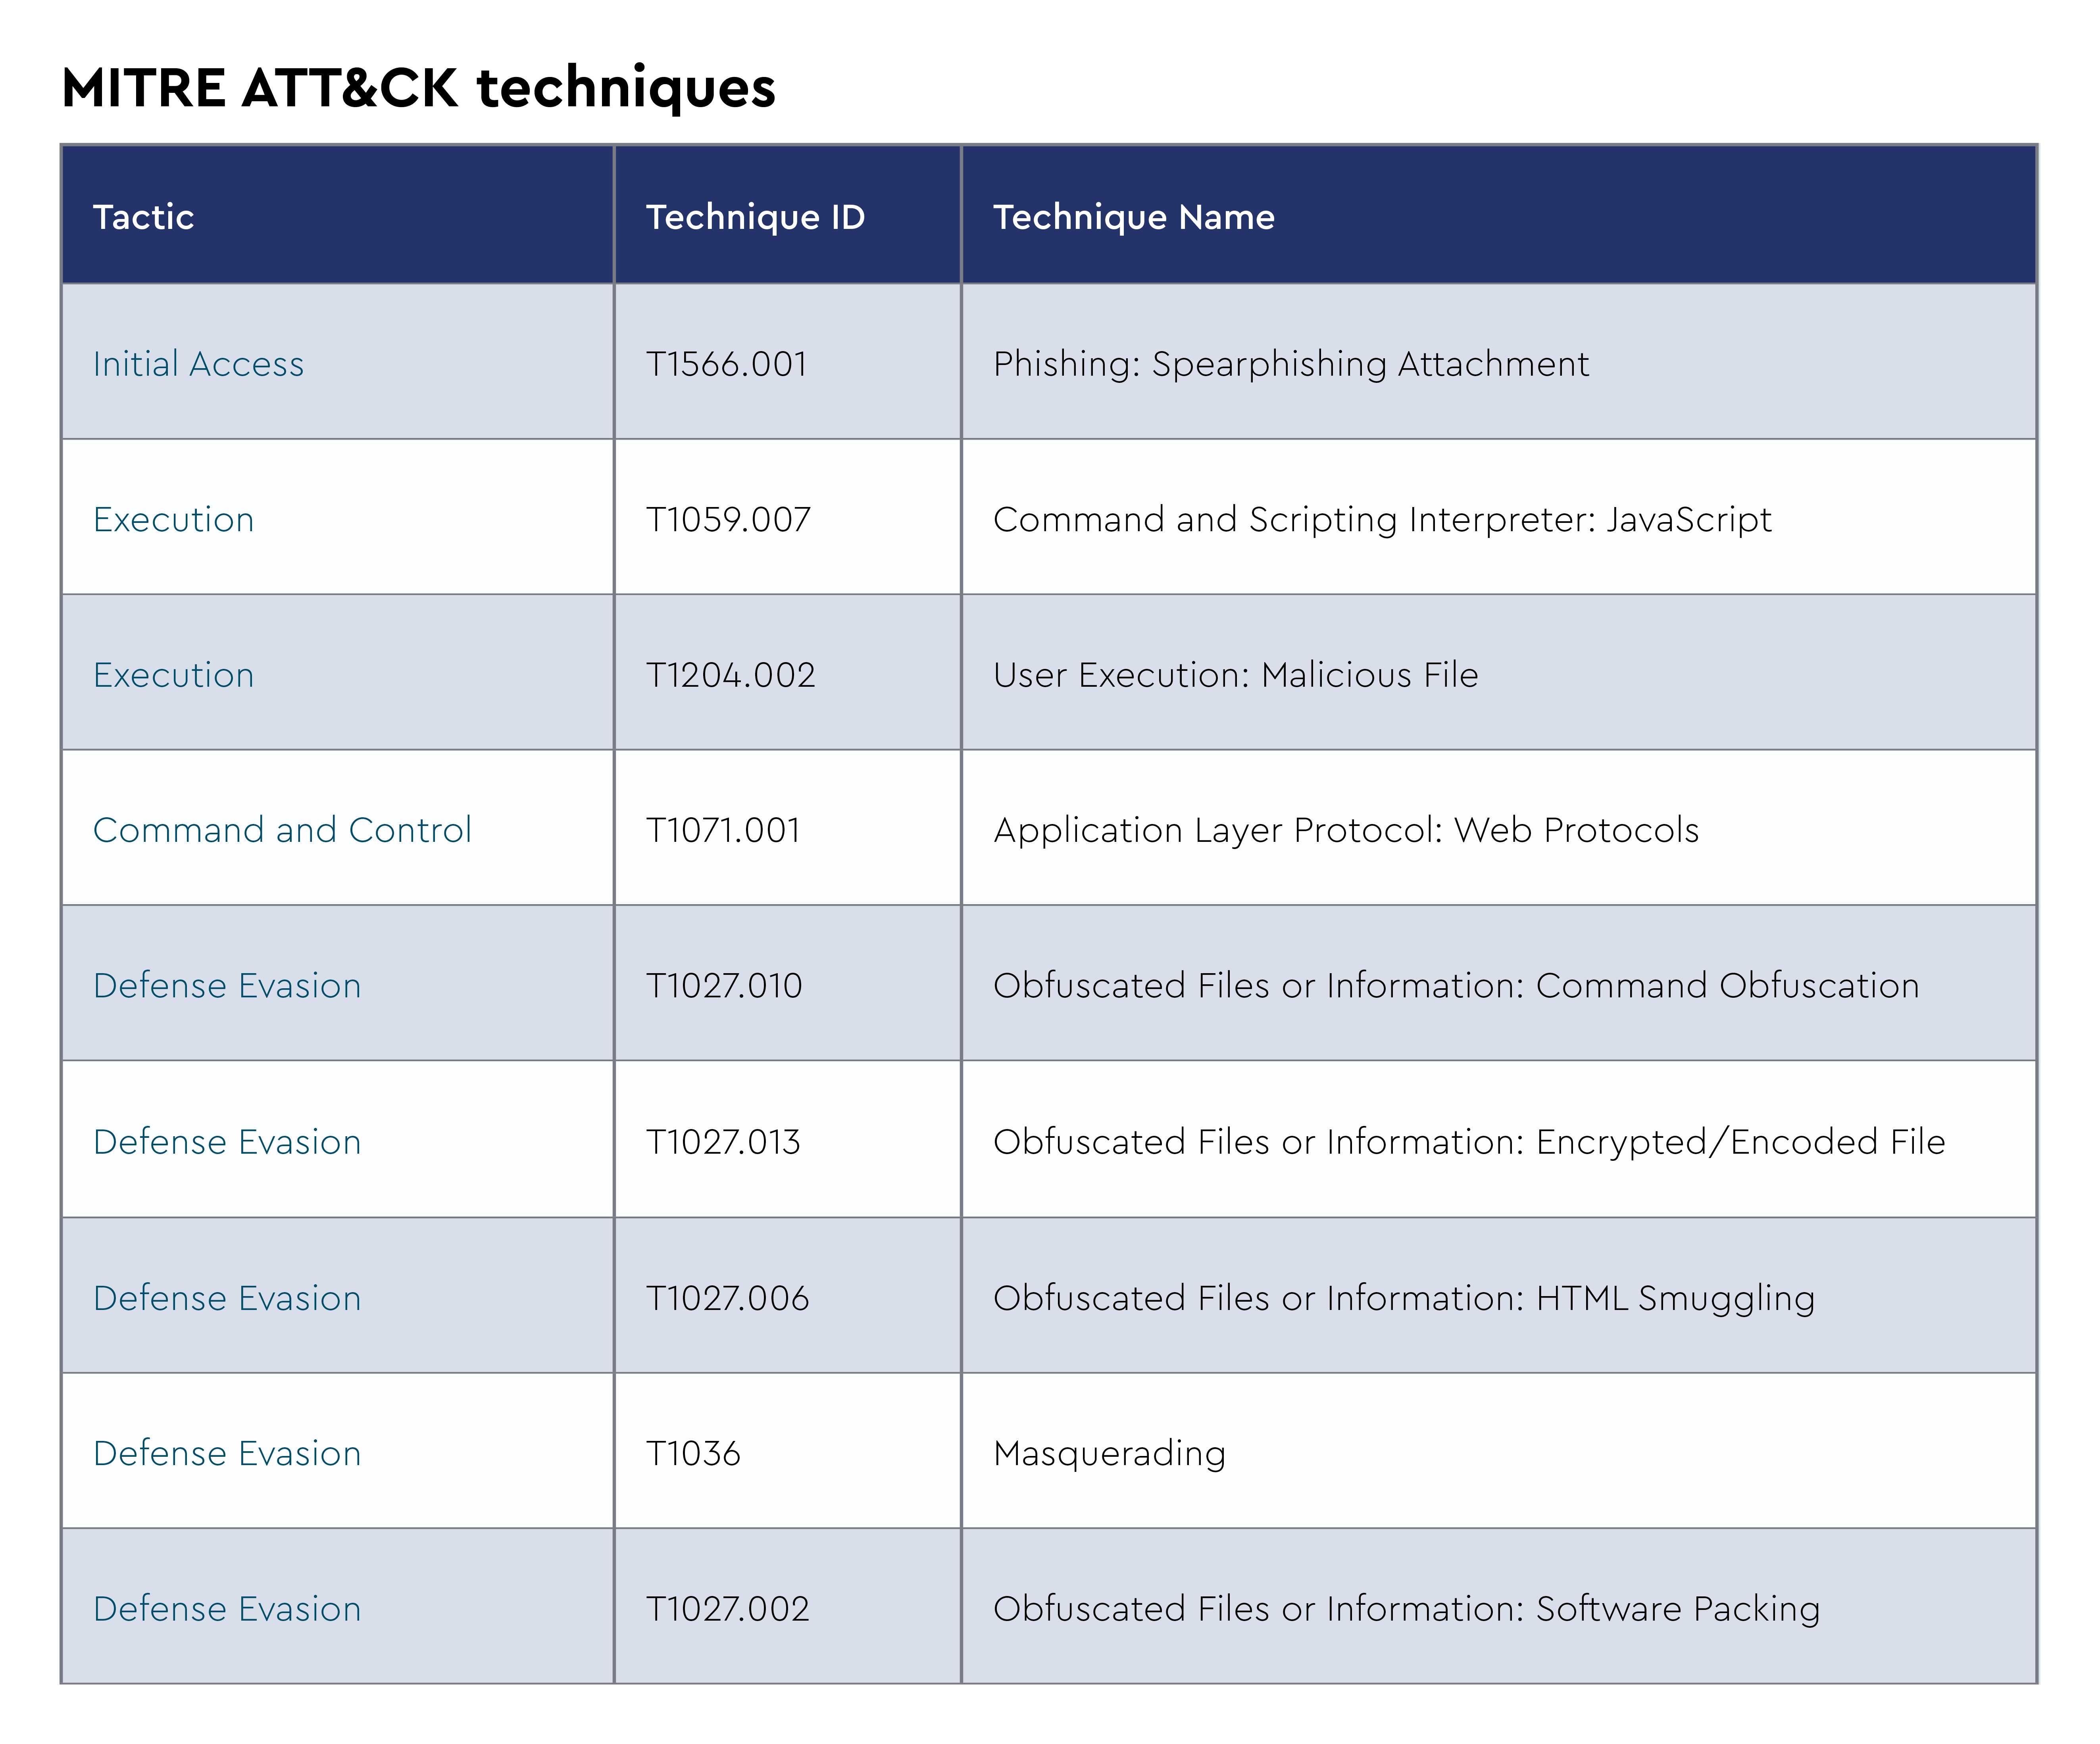The width and height of the screenshot is (2100, 1744).
Task: Open Defense Evasion link beside T1027.006
Action: coord(227,1298)
